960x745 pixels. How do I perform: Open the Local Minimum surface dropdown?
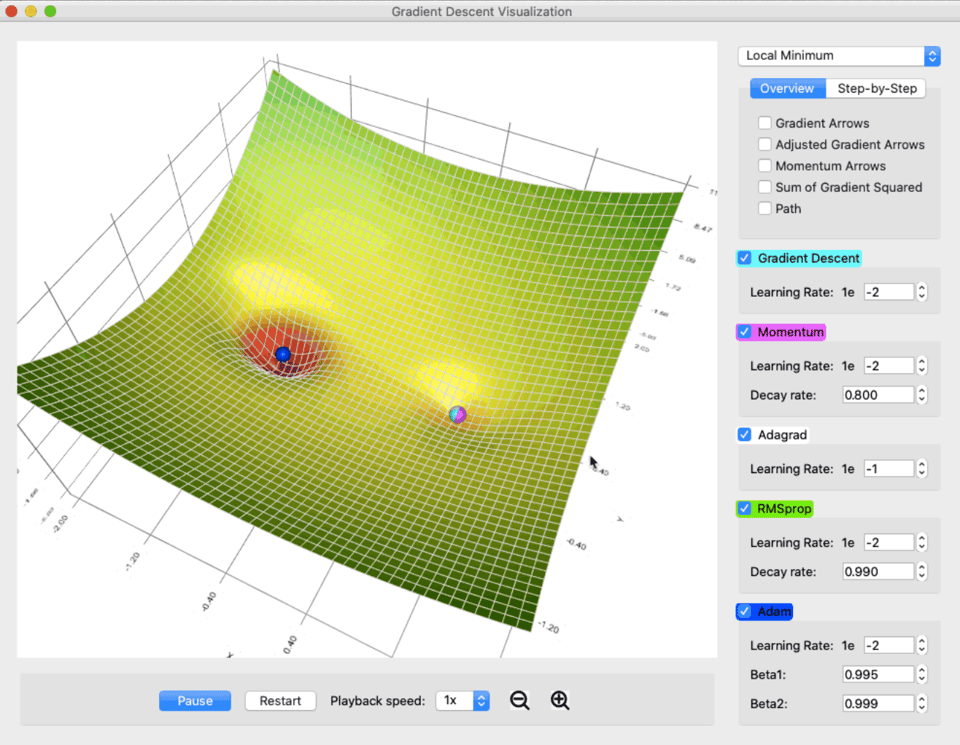point(839,56)
